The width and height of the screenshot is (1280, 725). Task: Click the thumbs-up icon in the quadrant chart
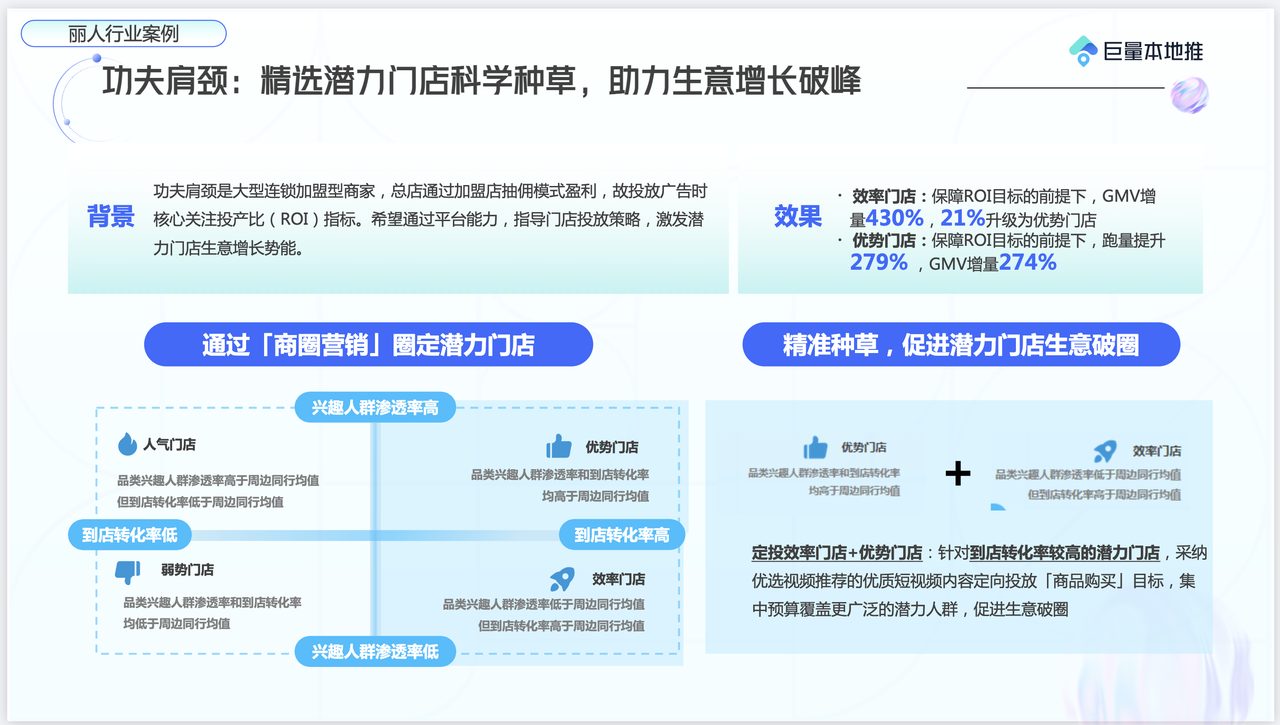[558, 446]
